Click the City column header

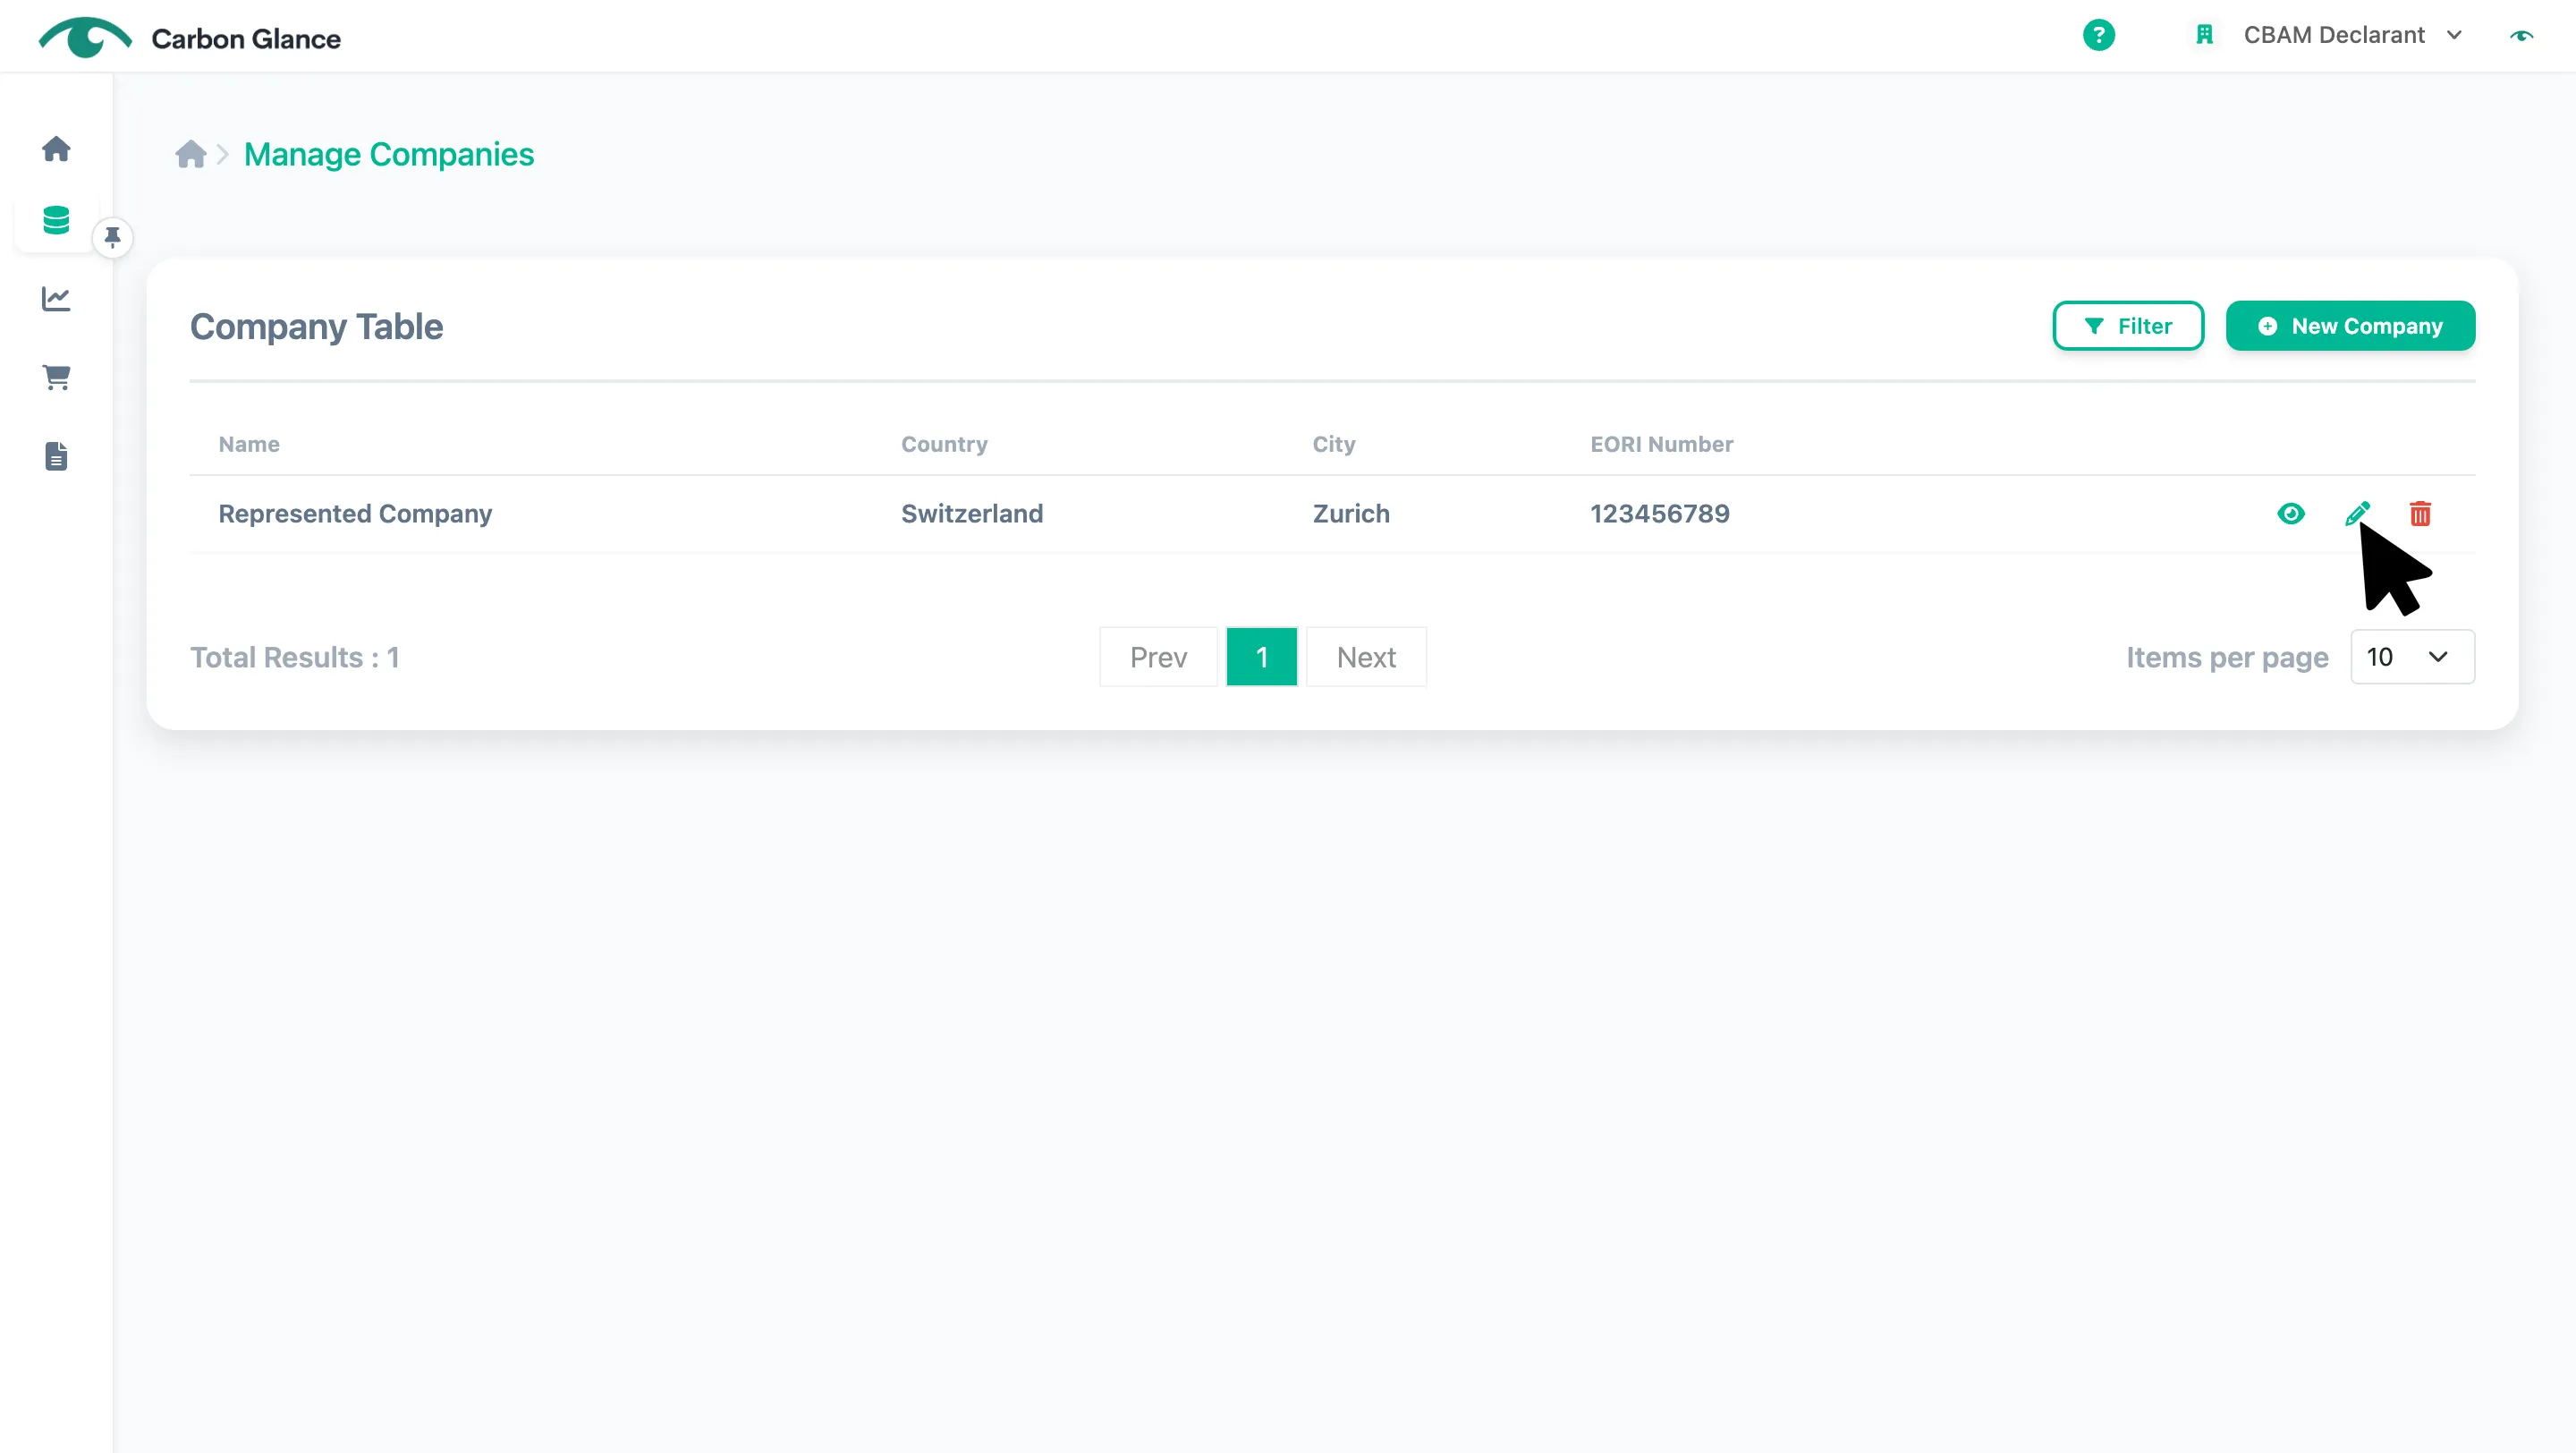pos(1334,444)
